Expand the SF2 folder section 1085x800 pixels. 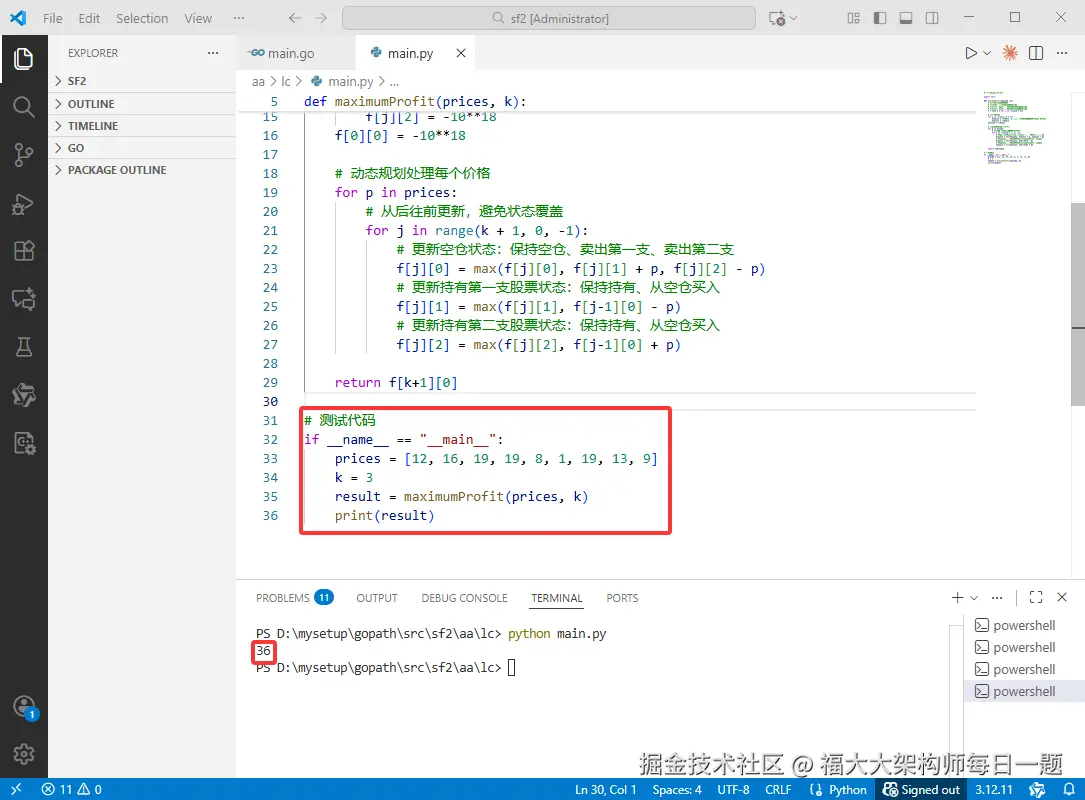(x=142, y=81)
